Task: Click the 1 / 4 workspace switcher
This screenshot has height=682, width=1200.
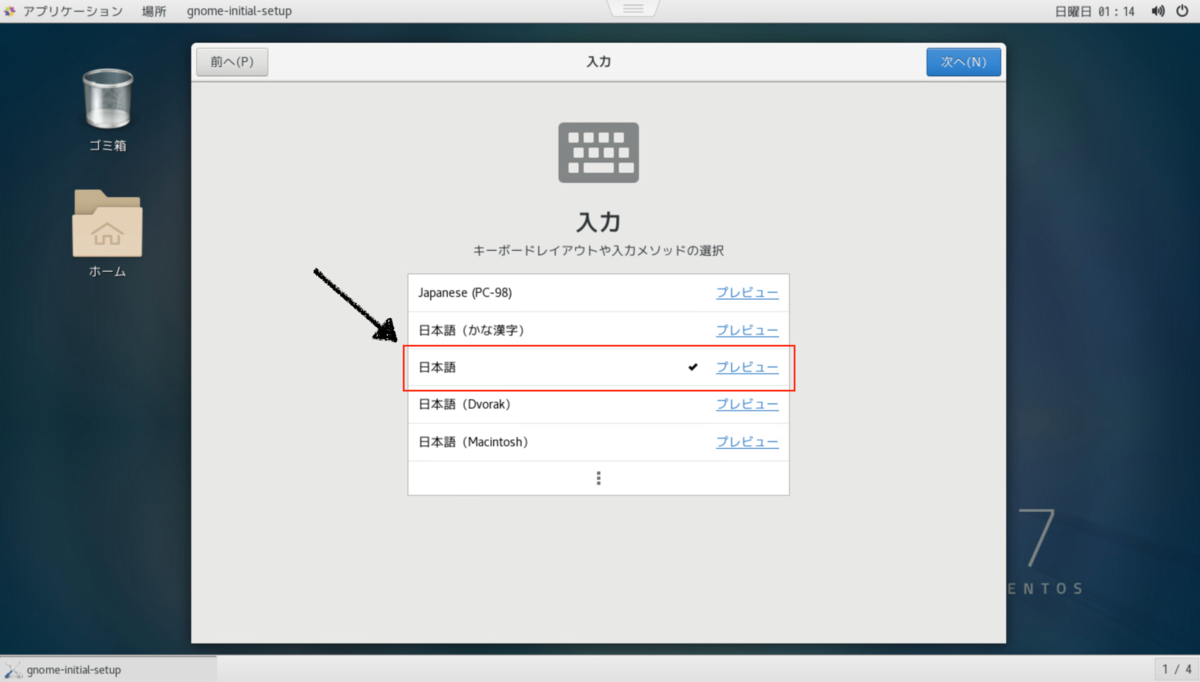Action: tap(1176, 669)
